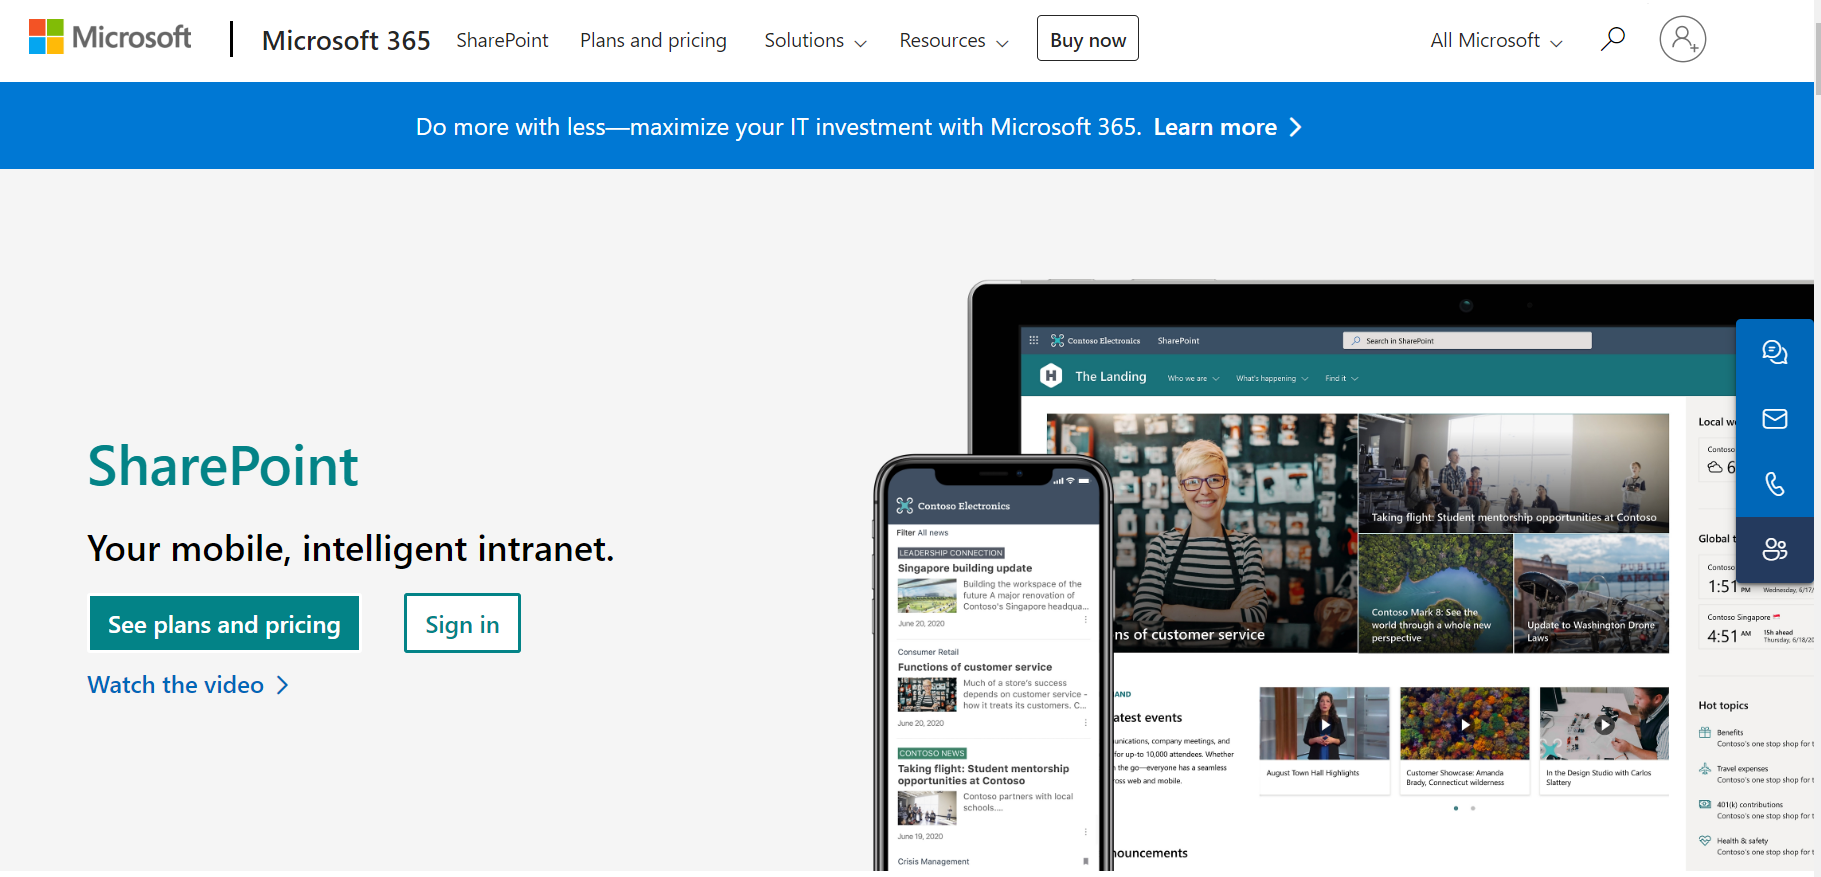Click the CONTOSO NEWS tag on phone
The image size is (1821, 877).
[932, 753]
